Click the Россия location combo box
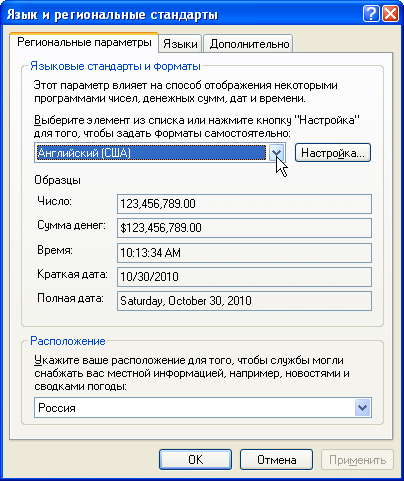 point(203,407)
